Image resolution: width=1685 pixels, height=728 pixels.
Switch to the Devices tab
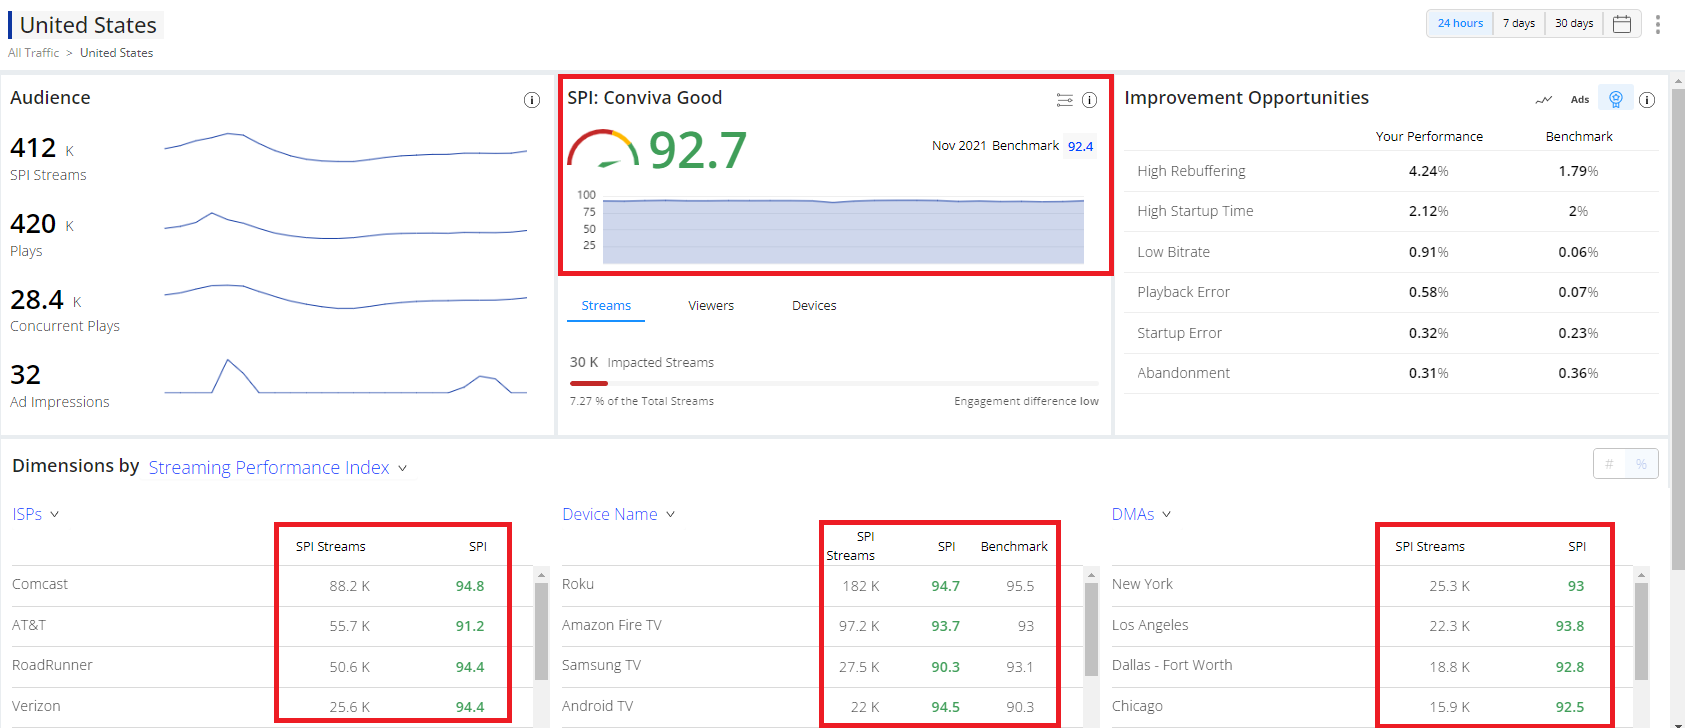click(814, 306)
